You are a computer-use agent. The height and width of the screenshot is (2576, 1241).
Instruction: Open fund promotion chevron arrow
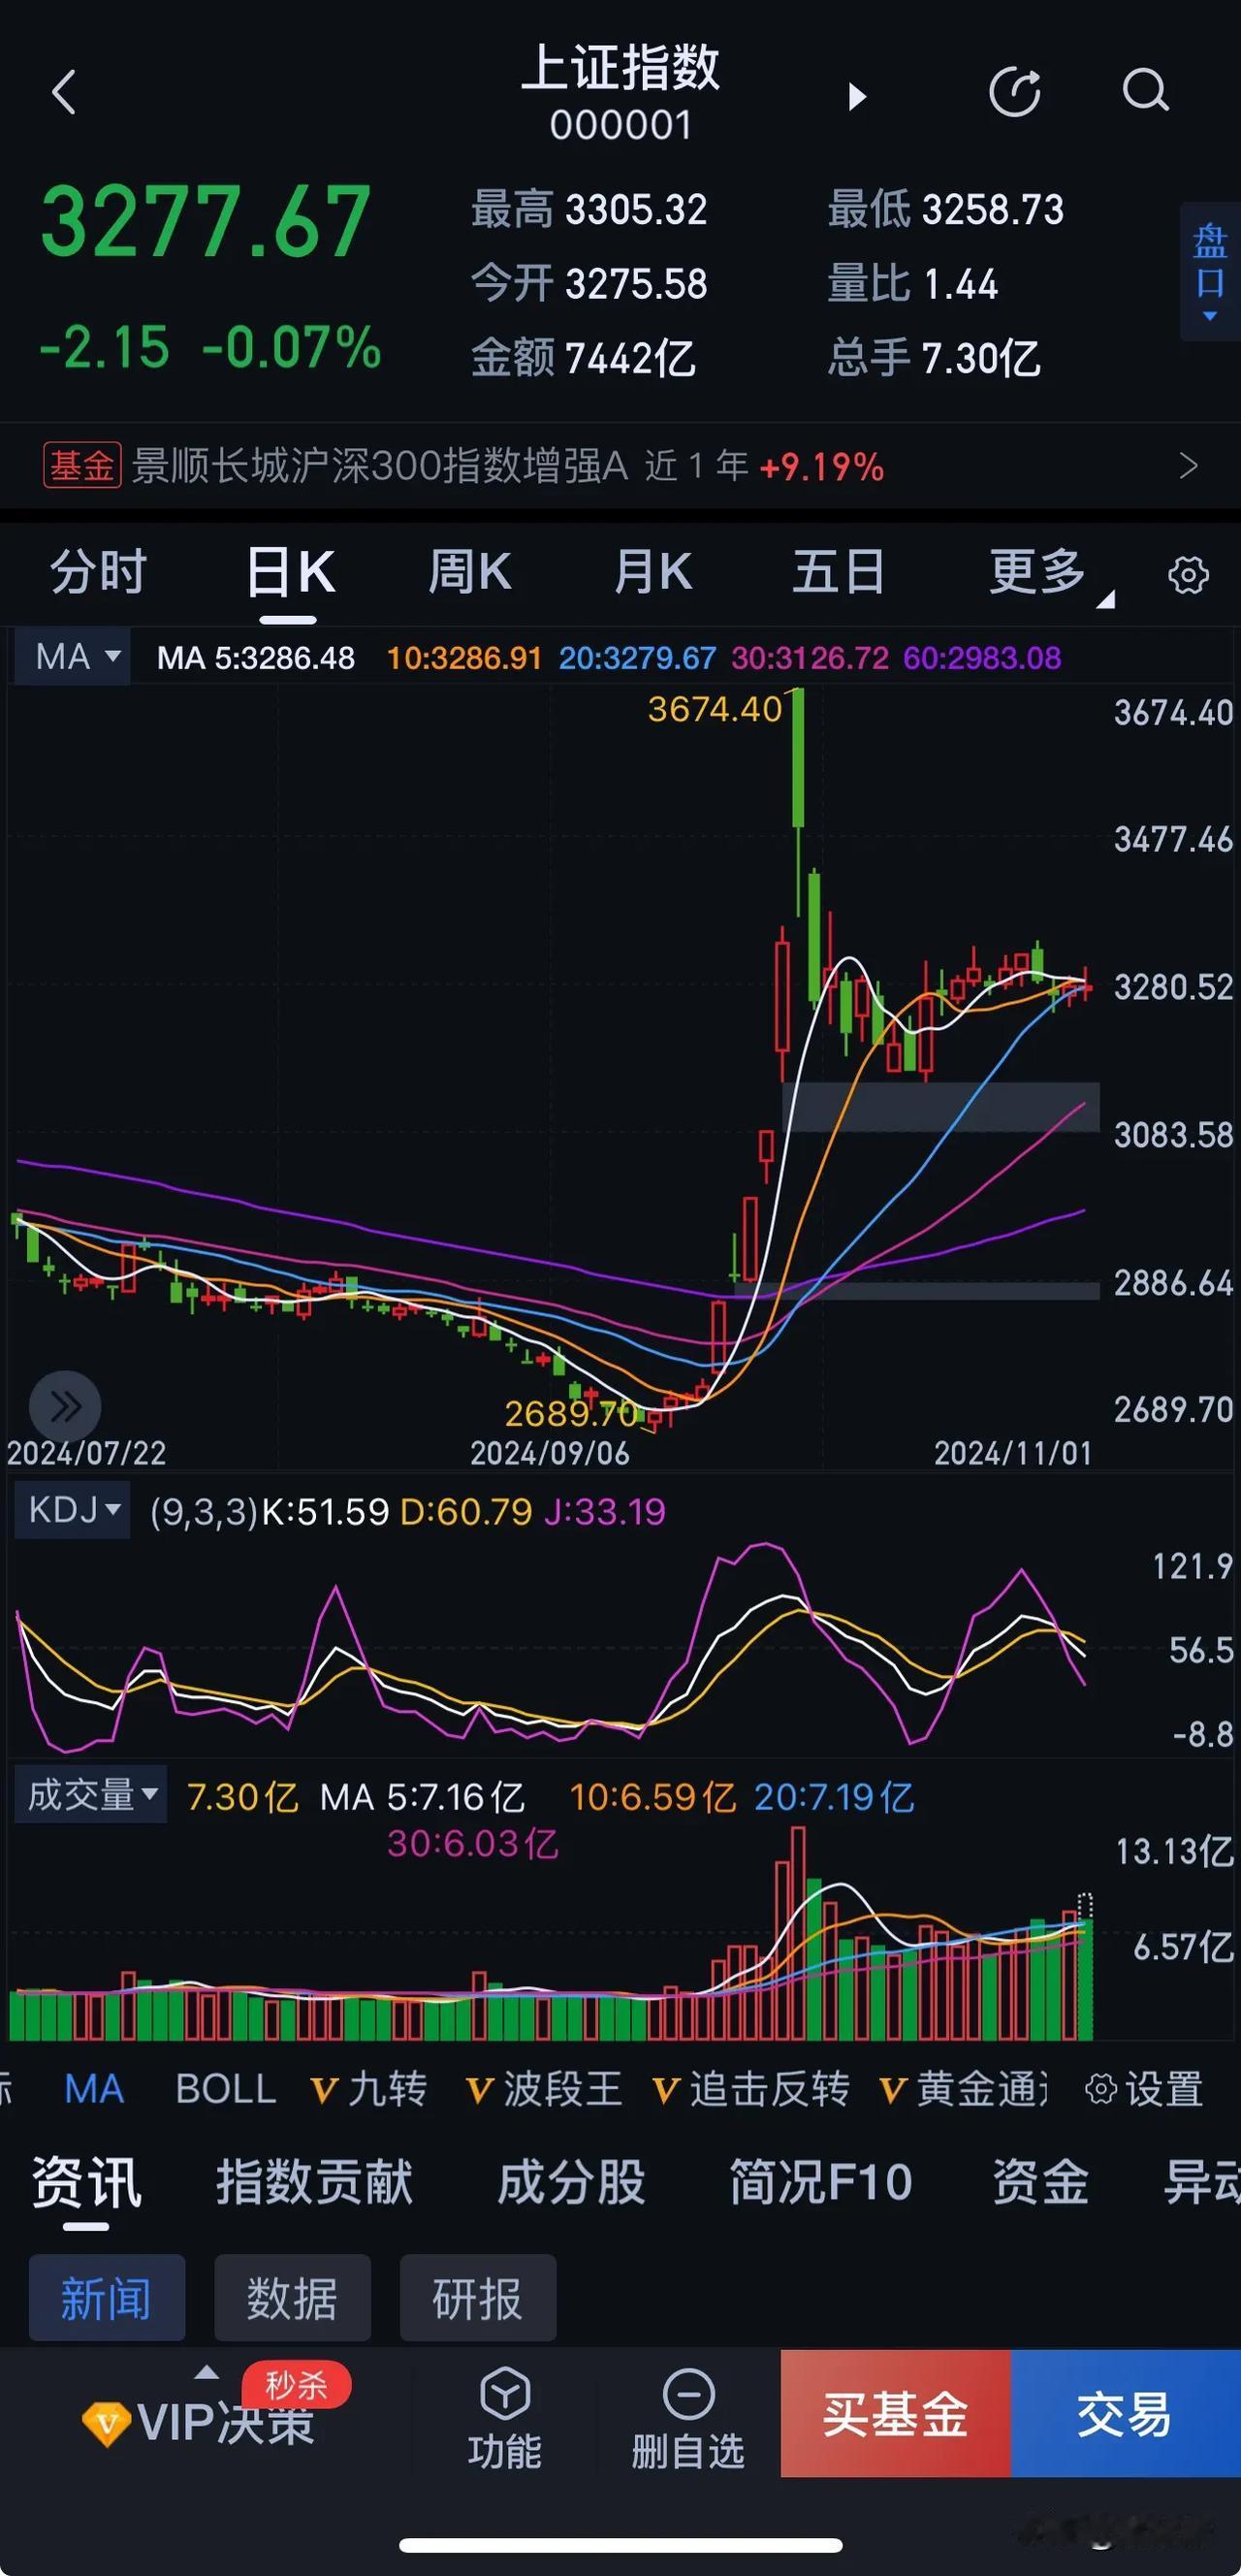coord(1188,466)
